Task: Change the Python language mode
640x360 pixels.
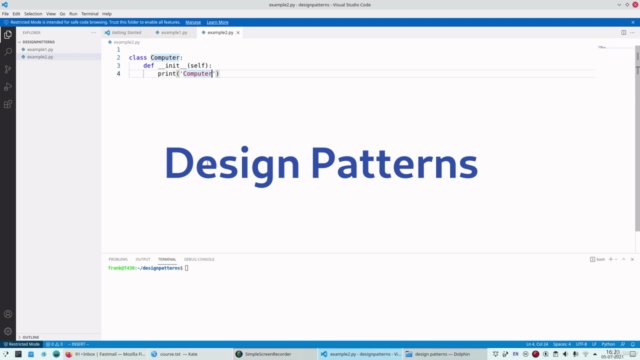Action: click(x=608, y=344)
